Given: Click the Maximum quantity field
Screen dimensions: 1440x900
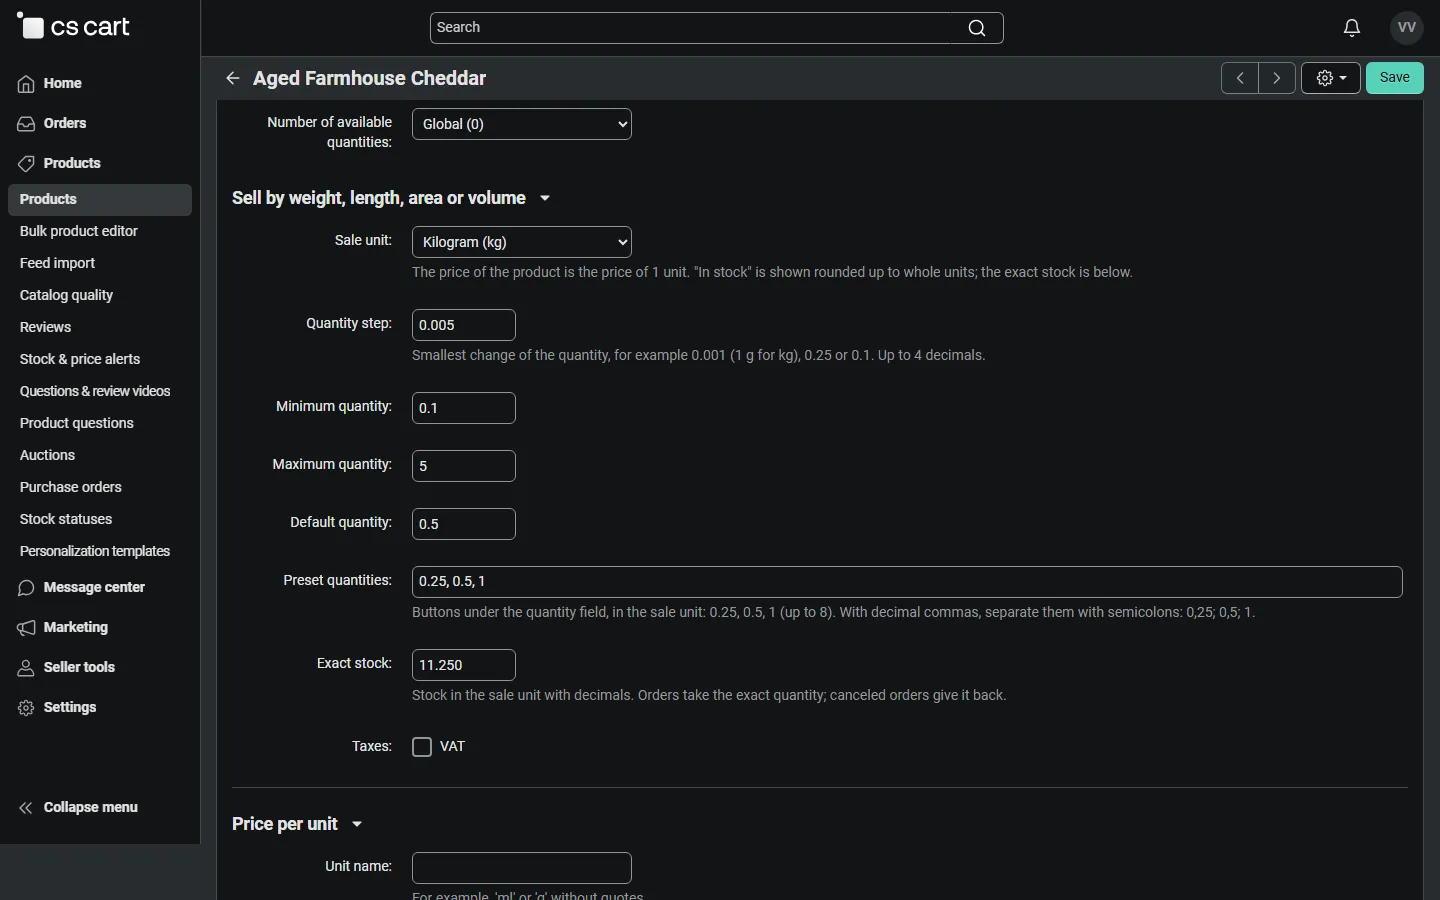Looking at the screenshot, I should (464, 466).
